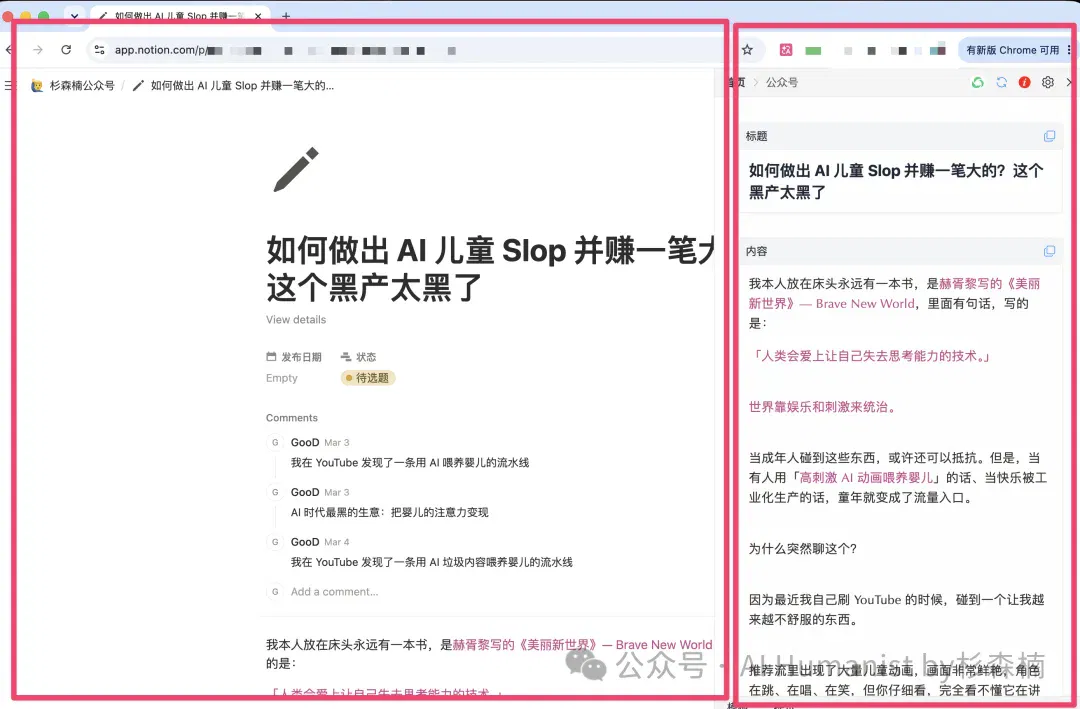Screen dimensions: 1080x709
Task: Click the Notion page title heading
Action: pos(490,269)
